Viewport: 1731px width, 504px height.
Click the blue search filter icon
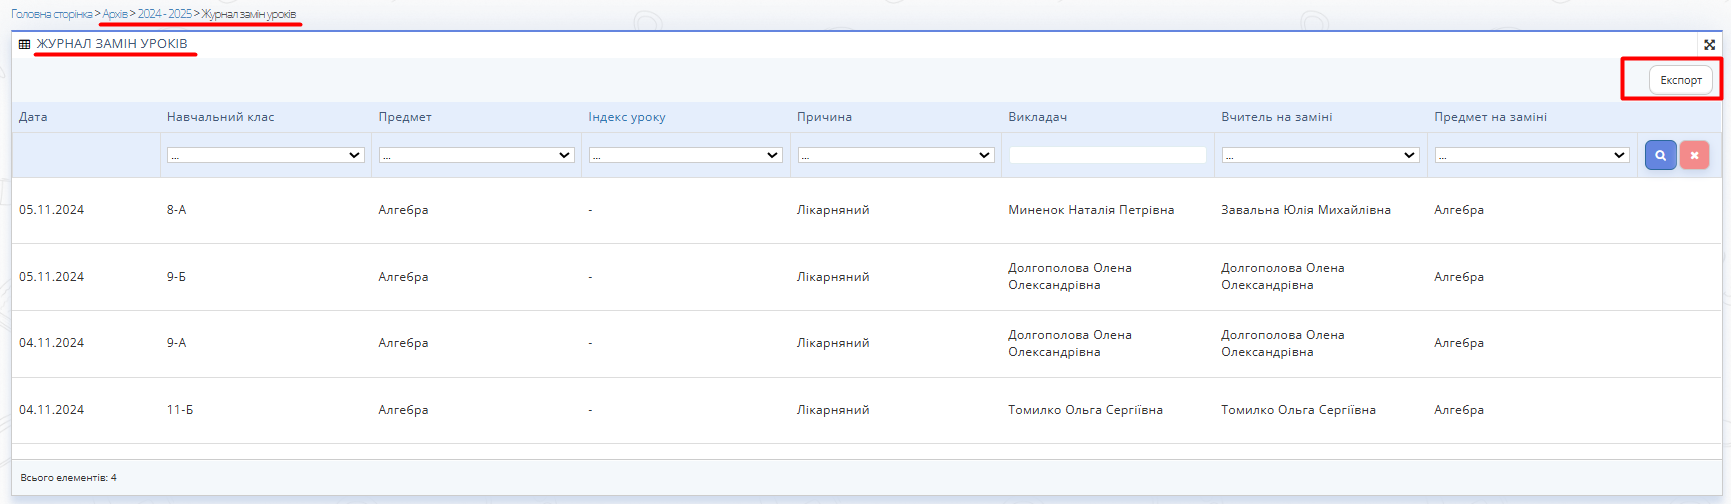(x=1660, y=155)
